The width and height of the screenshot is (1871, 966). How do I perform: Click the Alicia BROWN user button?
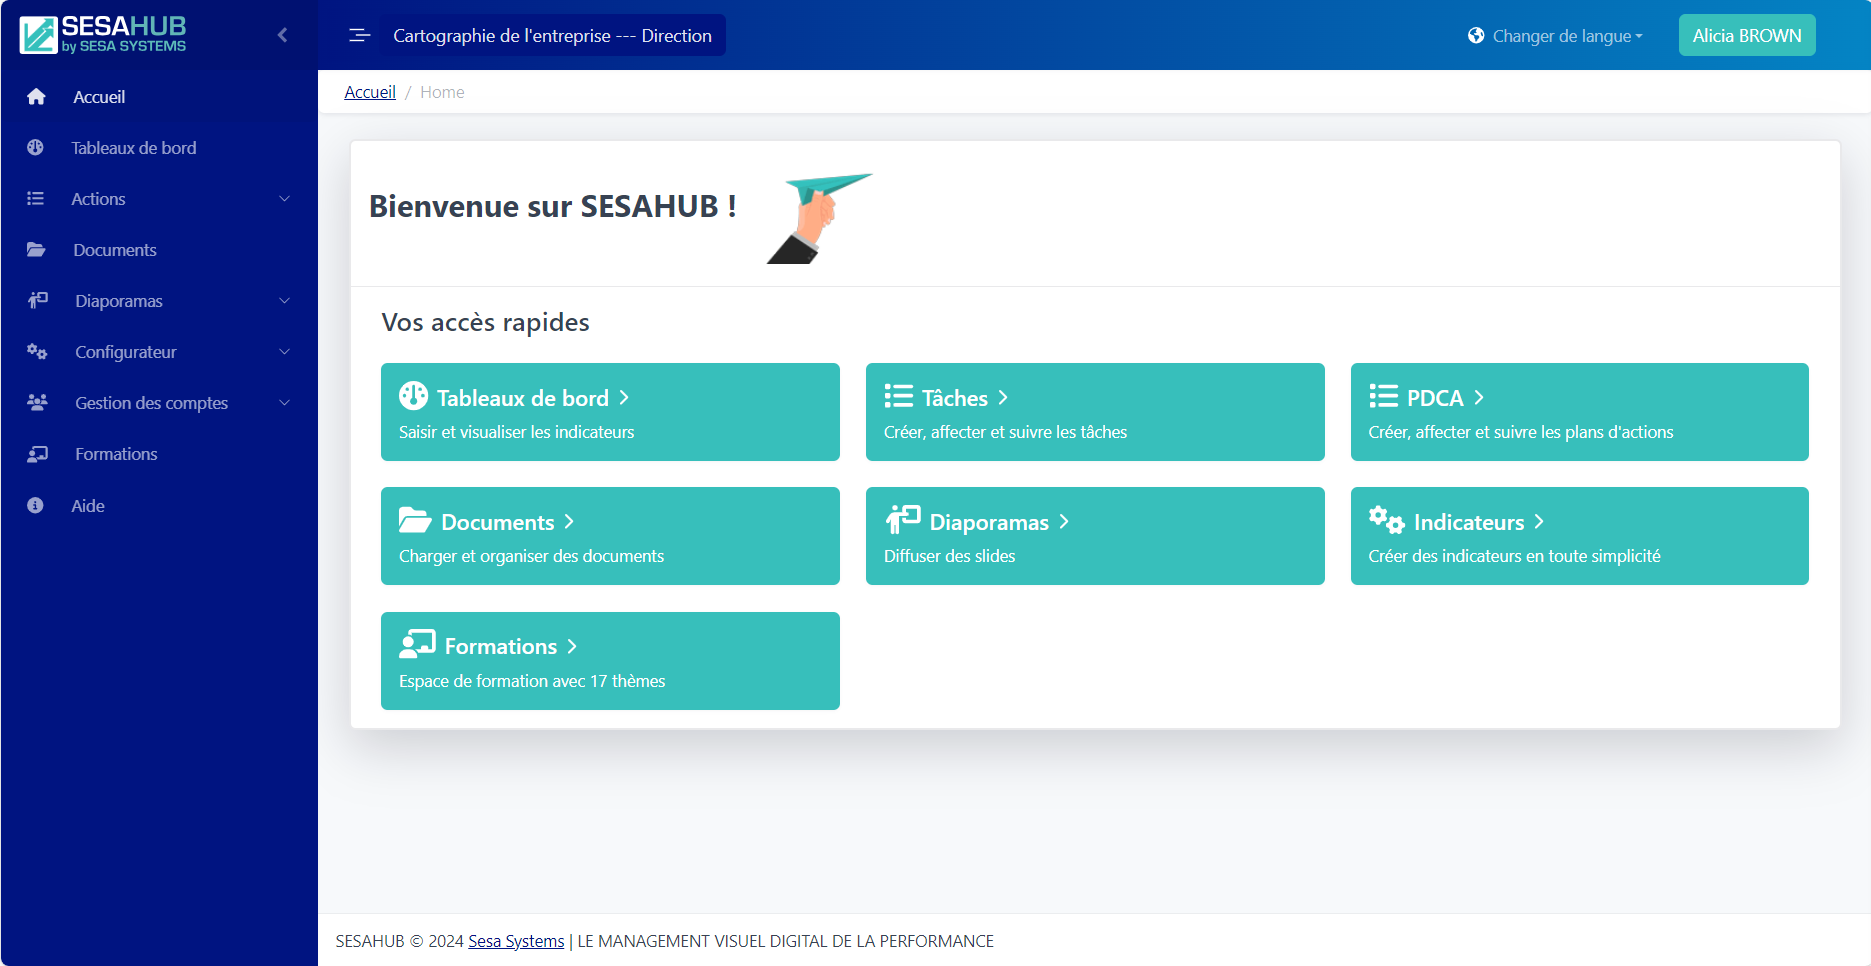coord(1746,36)
